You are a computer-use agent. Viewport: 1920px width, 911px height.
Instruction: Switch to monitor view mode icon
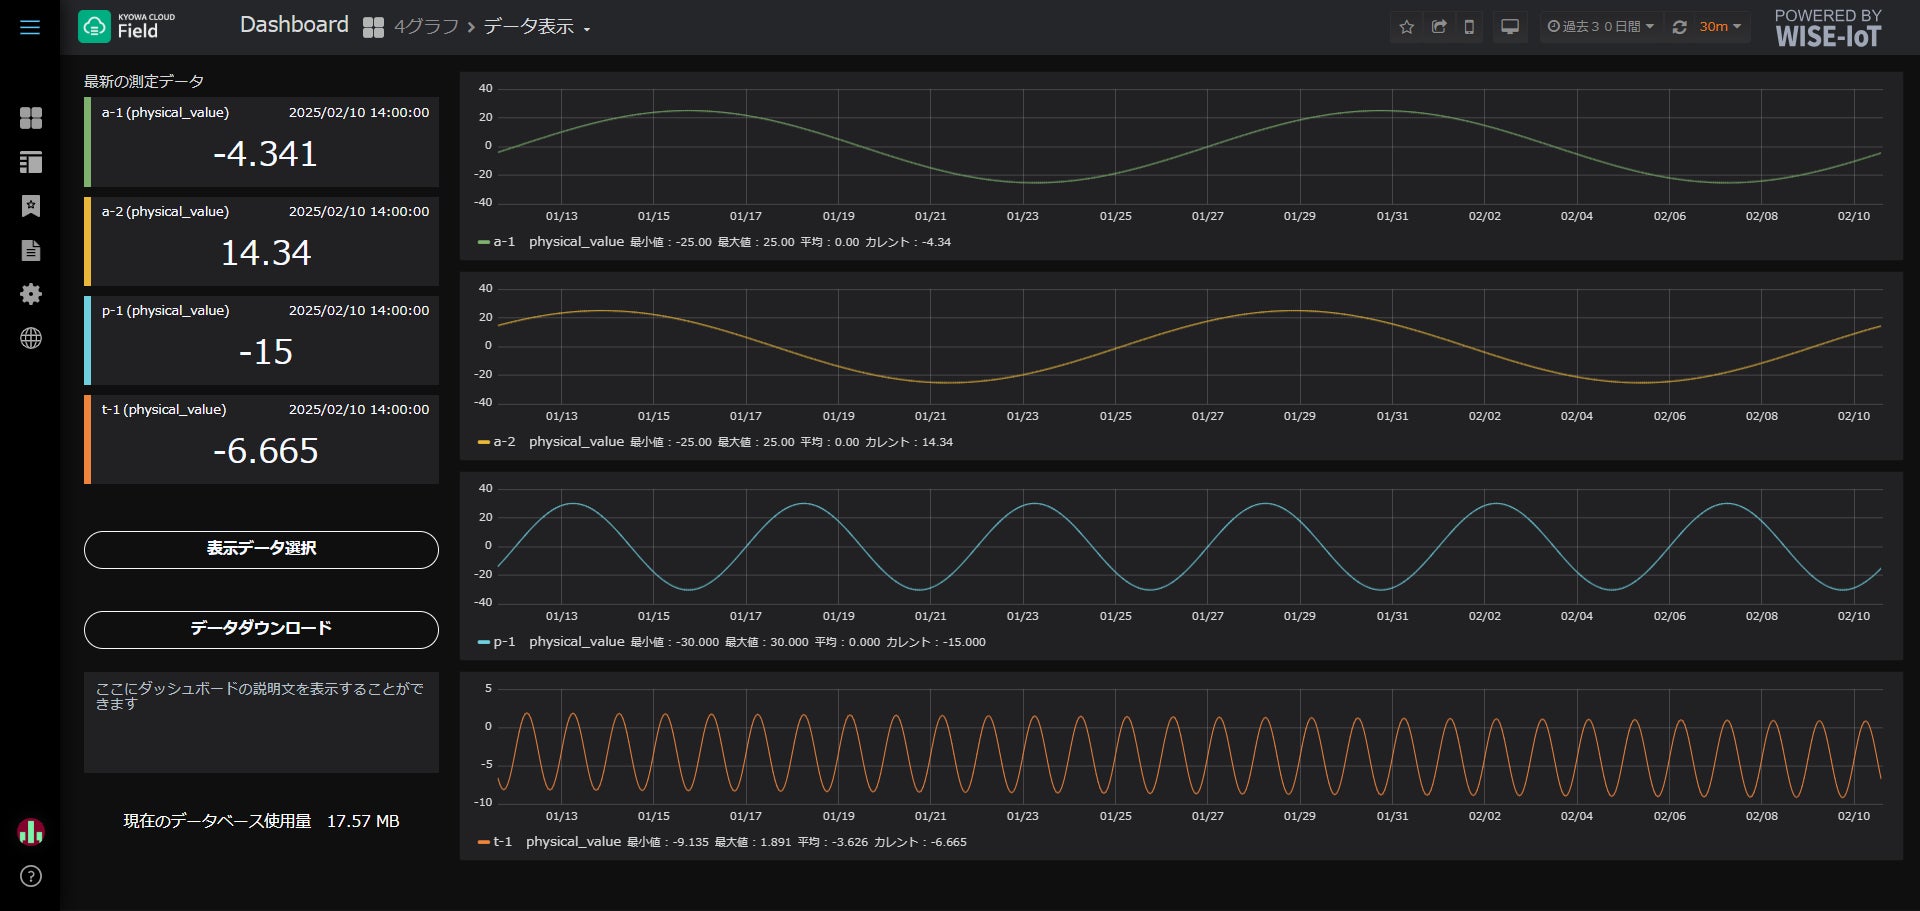pyautogui.click(x=1510, y=27)
